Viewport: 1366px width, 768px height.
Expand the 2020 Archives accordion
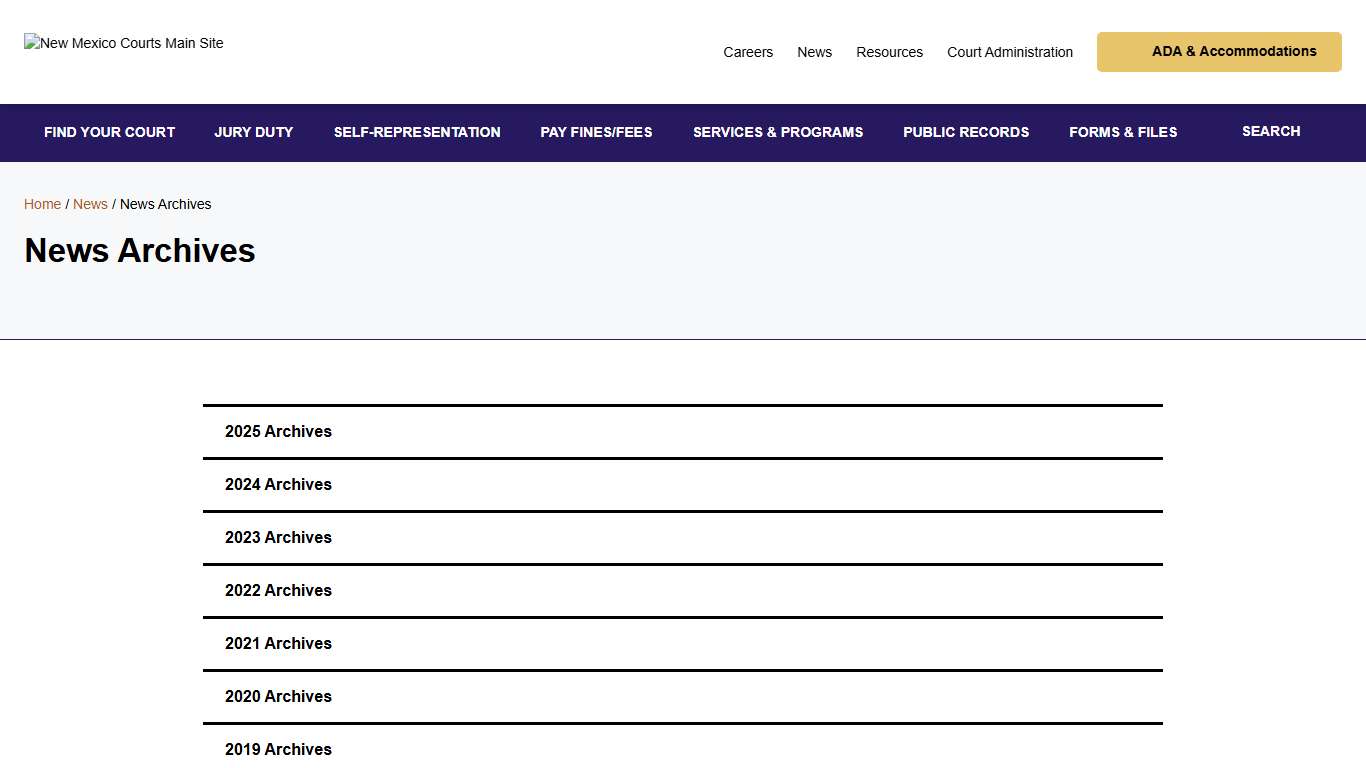pyautogui.click(x=278, y=697)
